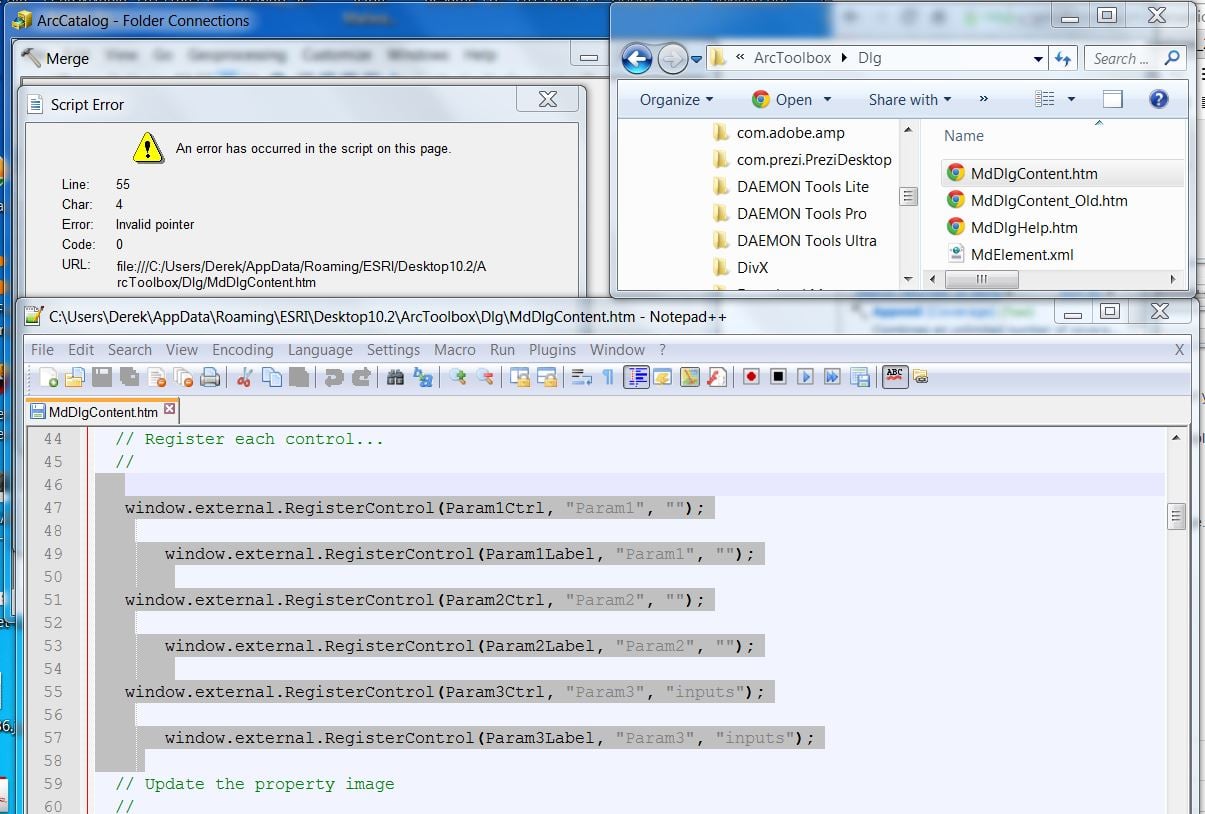Click the Change your view icon

coord(1045,99)
